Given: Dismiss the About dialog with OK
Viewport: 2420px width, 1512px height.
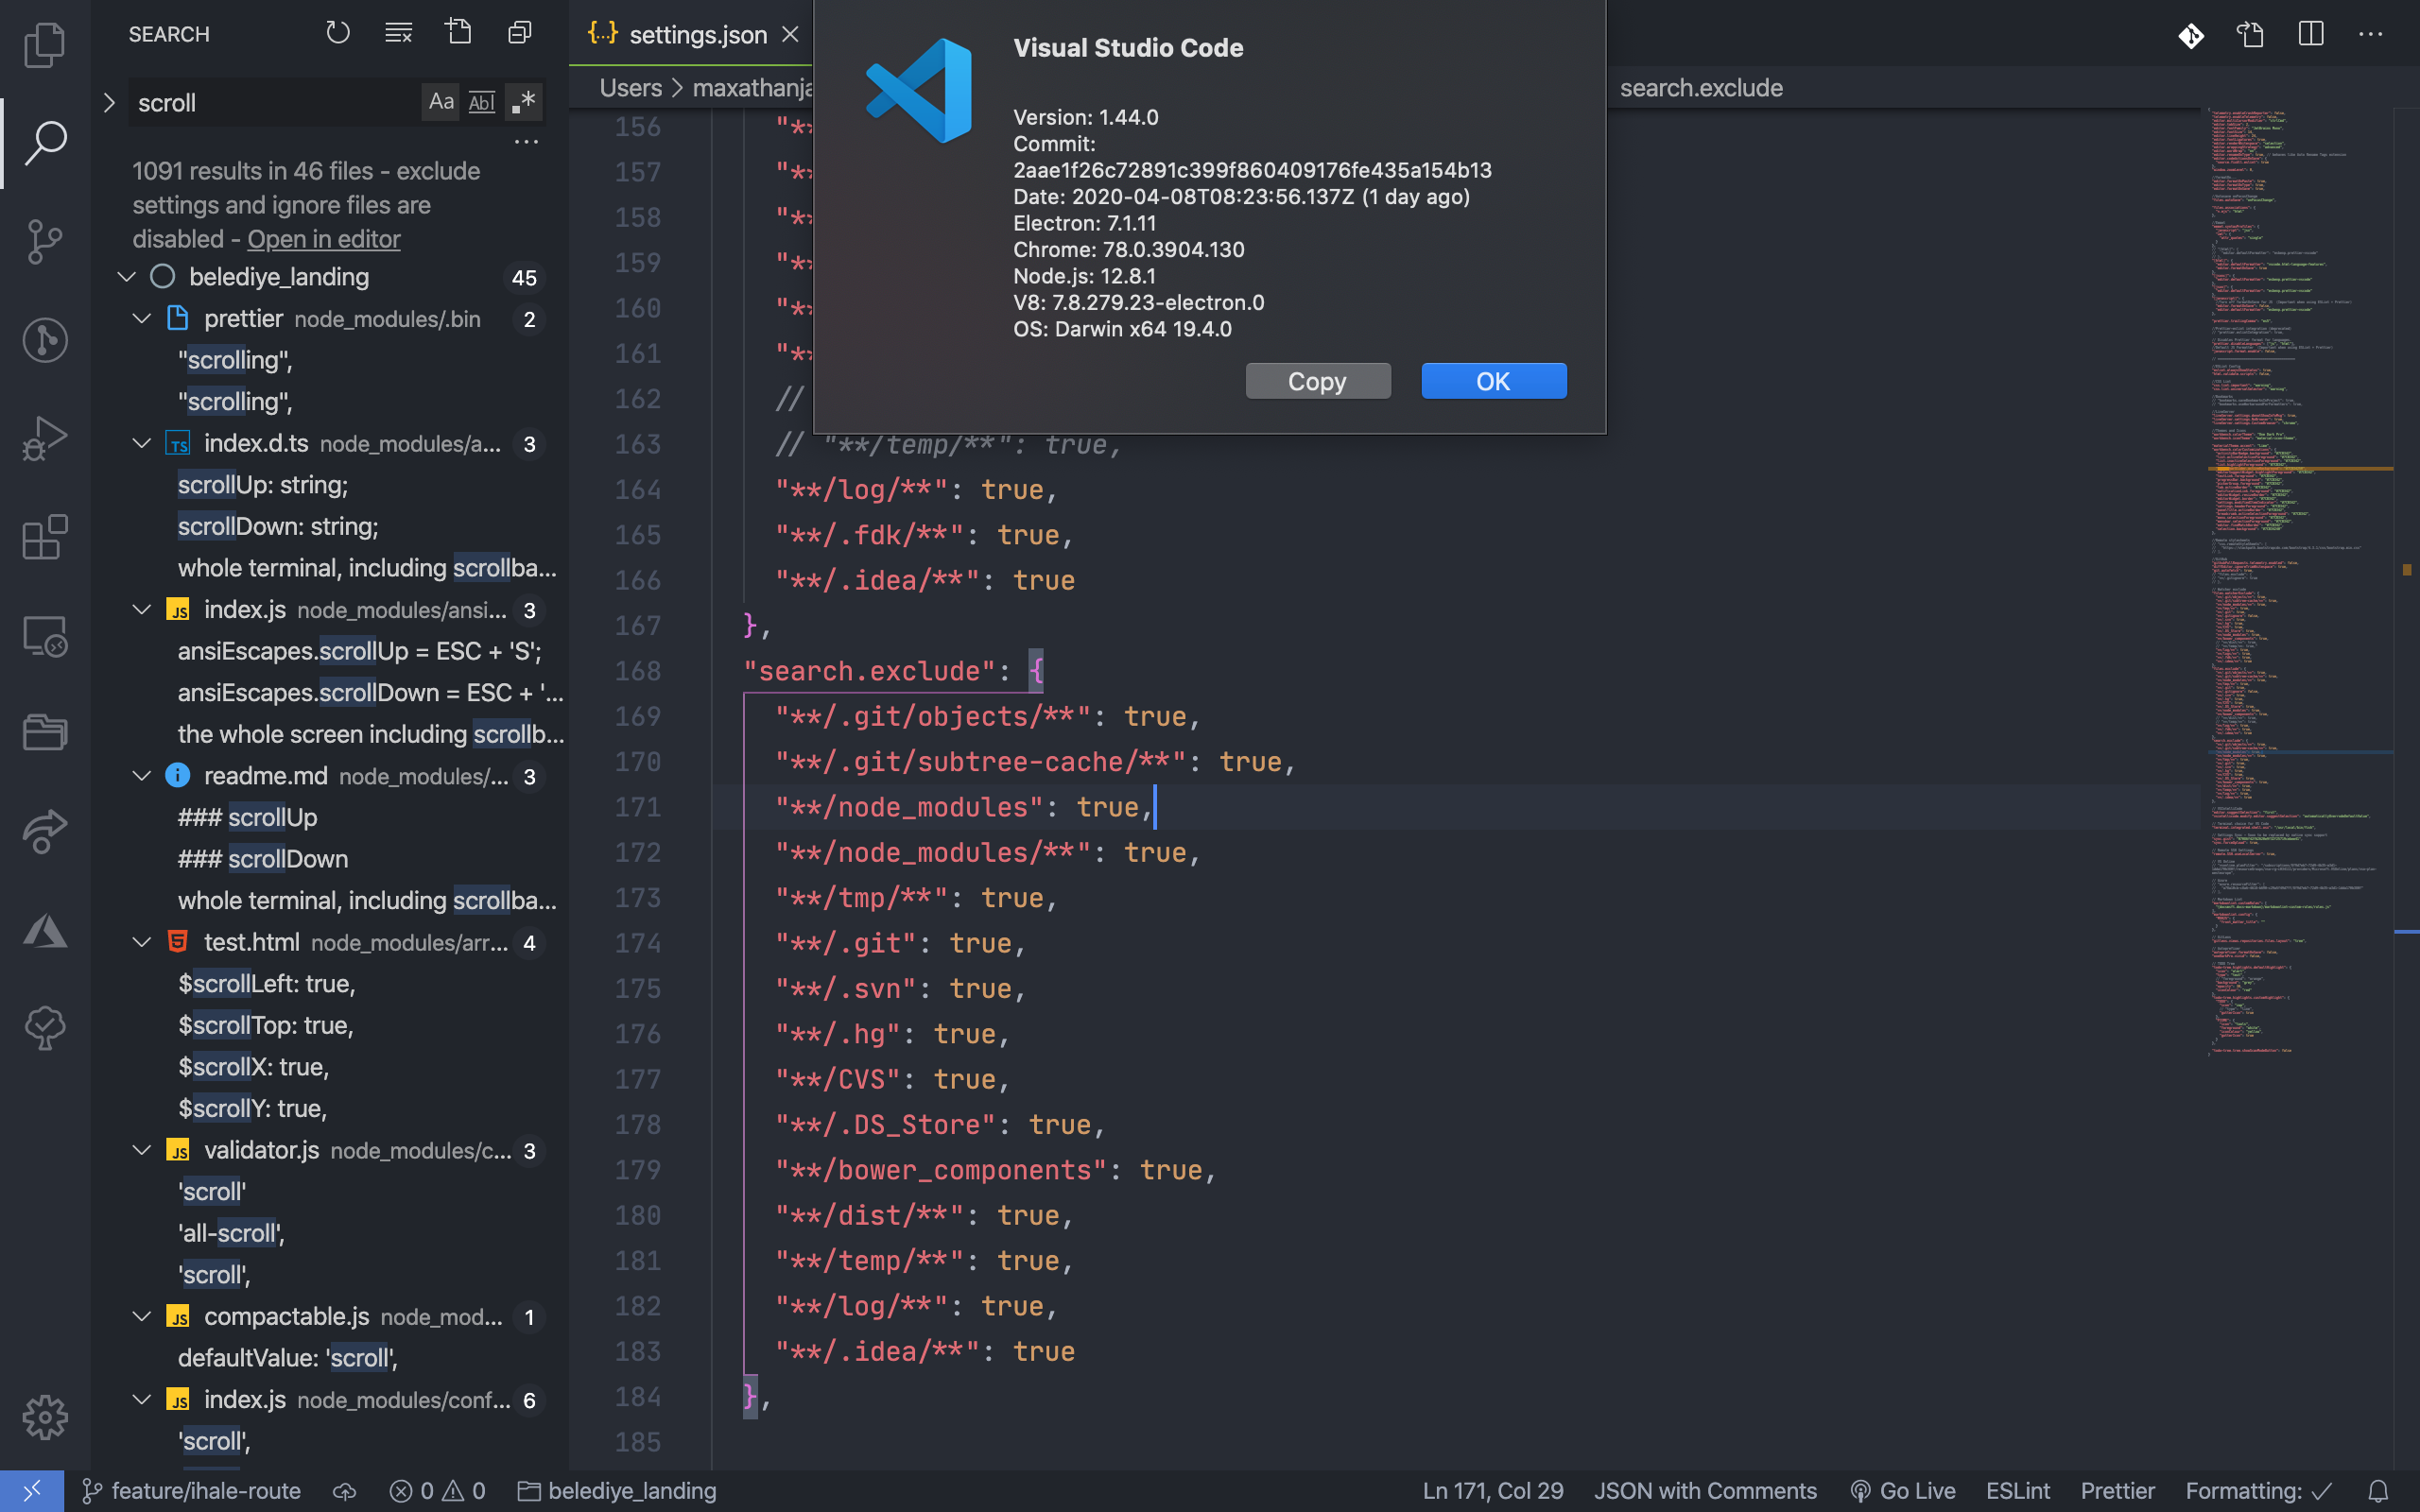Looking at the screenshot, I should pos(1493,381).
